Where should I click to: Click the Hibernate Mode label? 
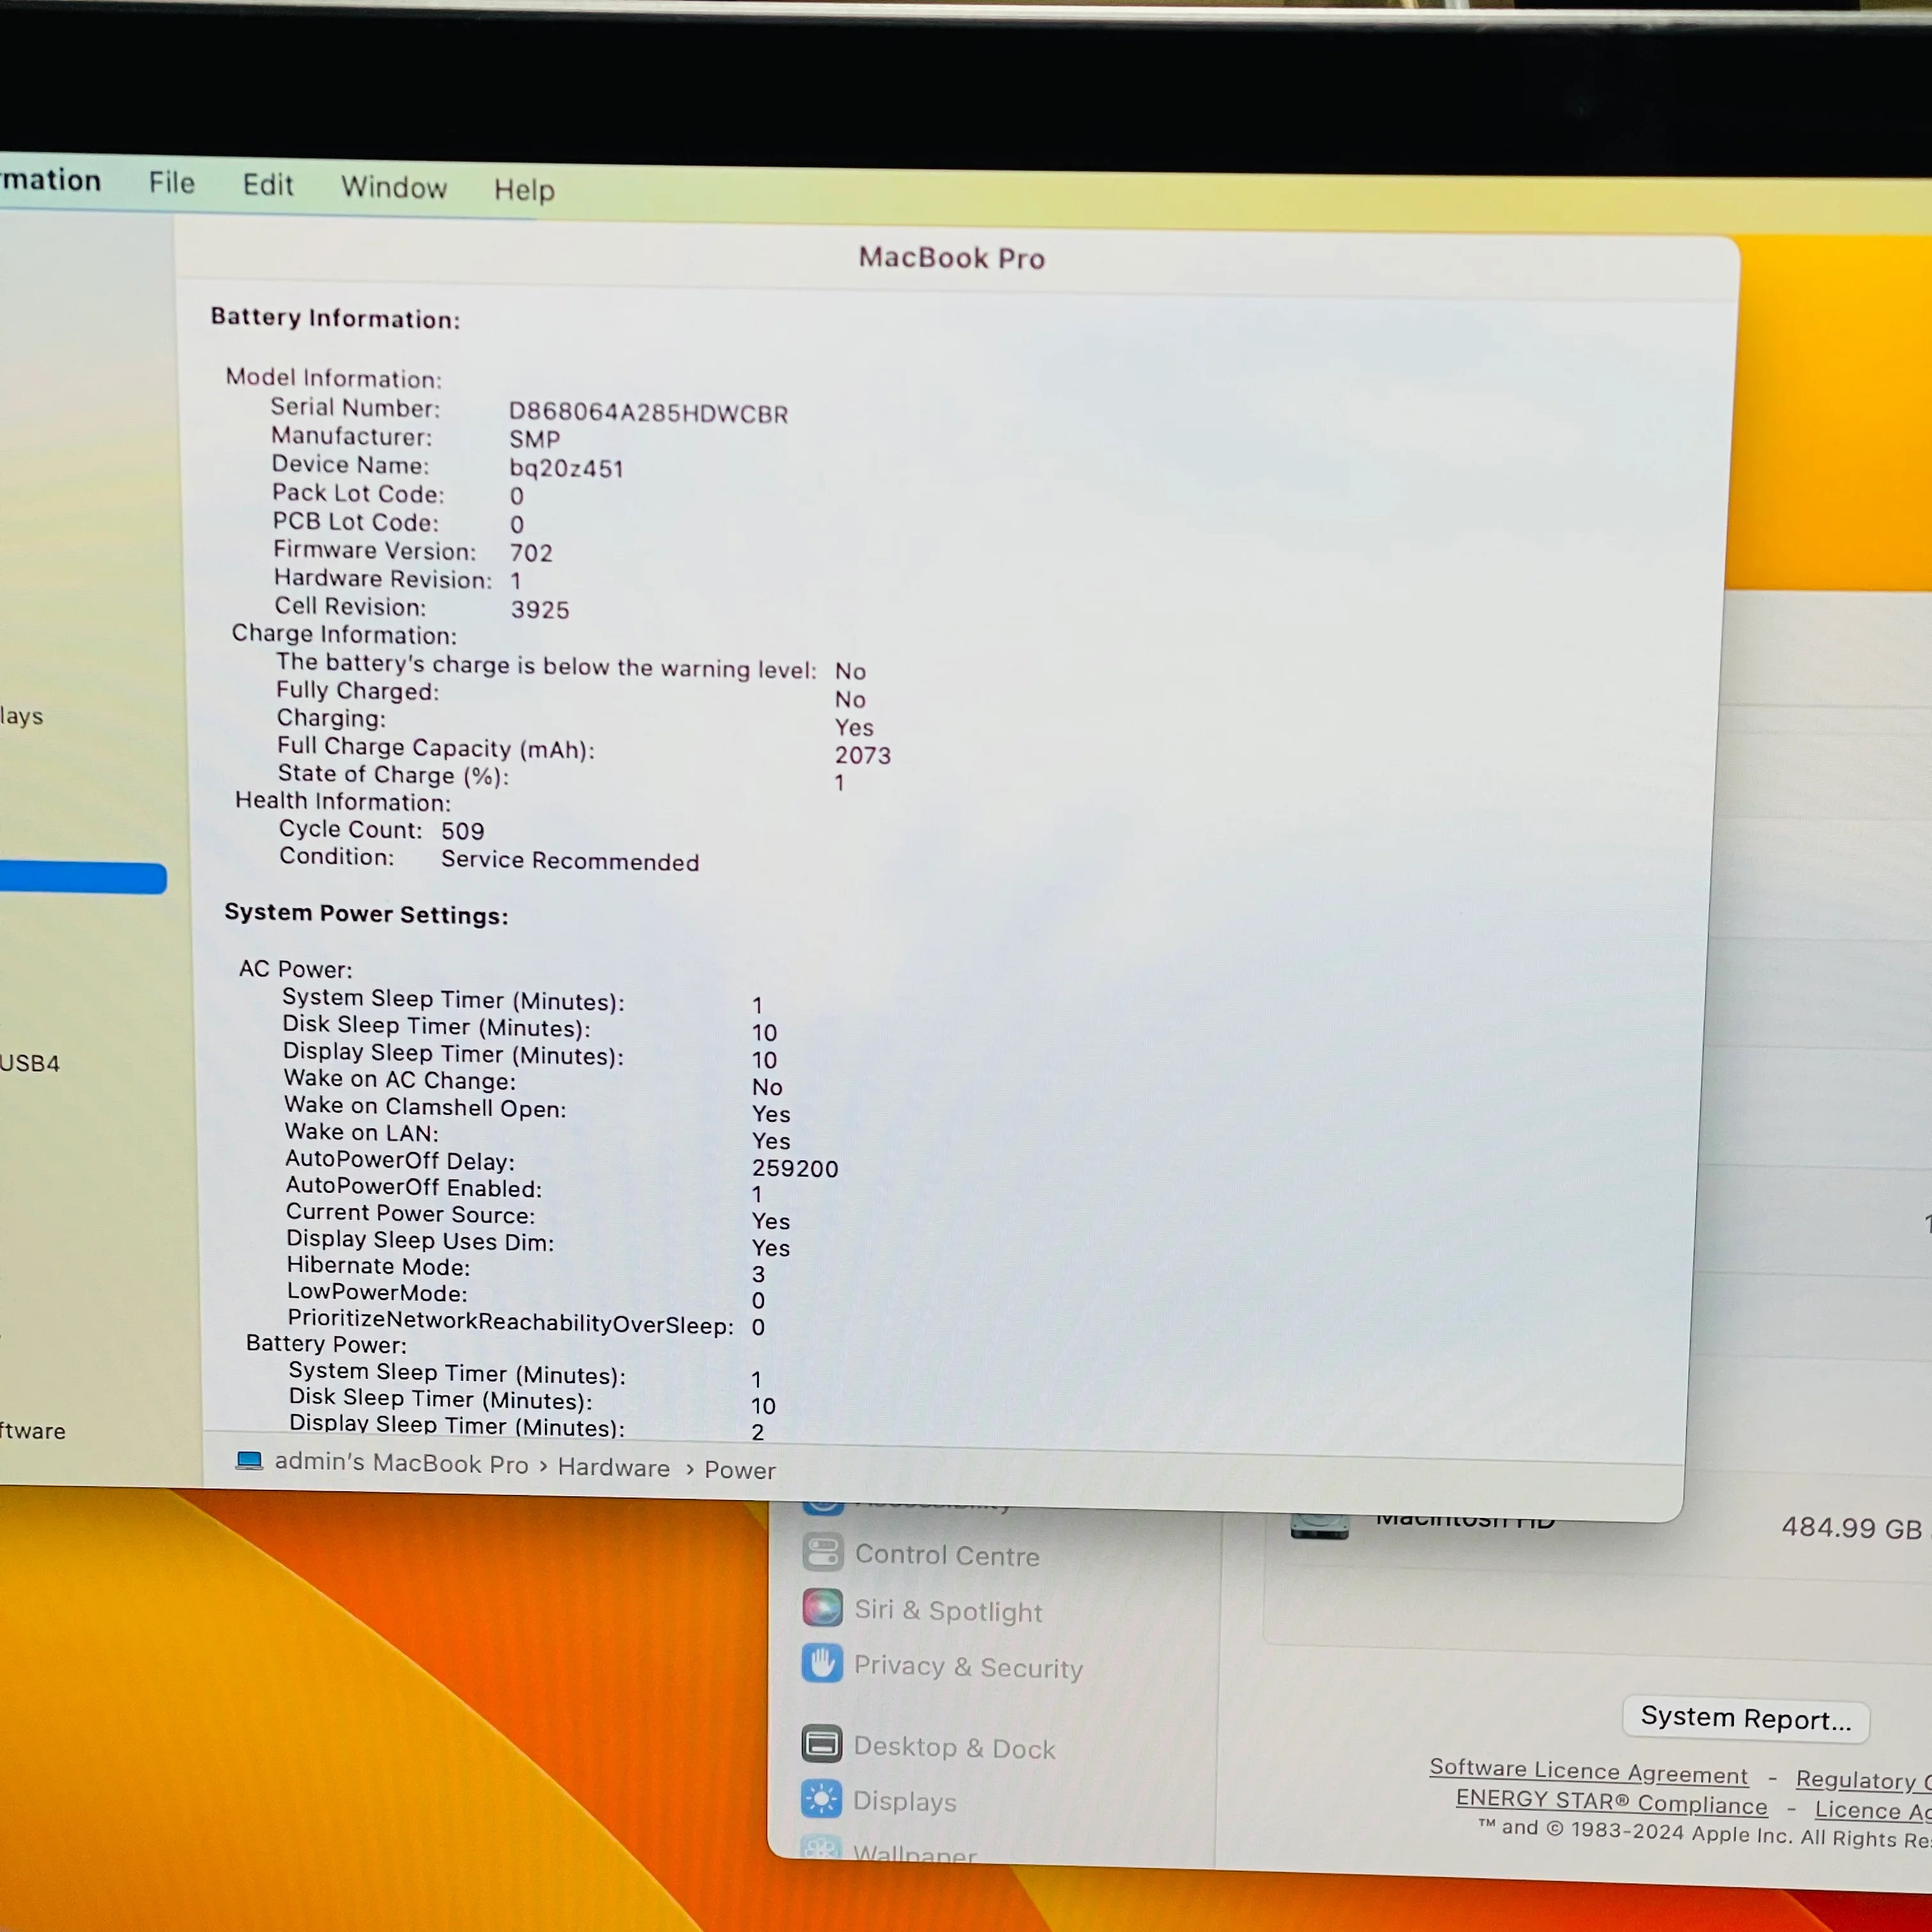378,1267
